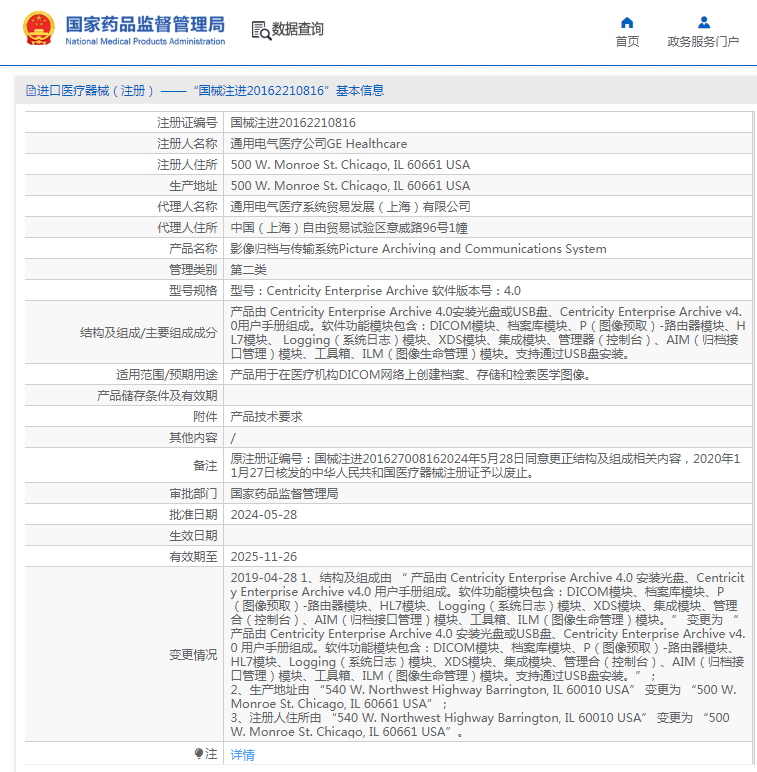Image resolution: width=757 pixels, height=772 pixels.
Task: Click 国家药品监督管理局 in 审批部门 row
Action: pyautogui.click(x=284, y=494)
